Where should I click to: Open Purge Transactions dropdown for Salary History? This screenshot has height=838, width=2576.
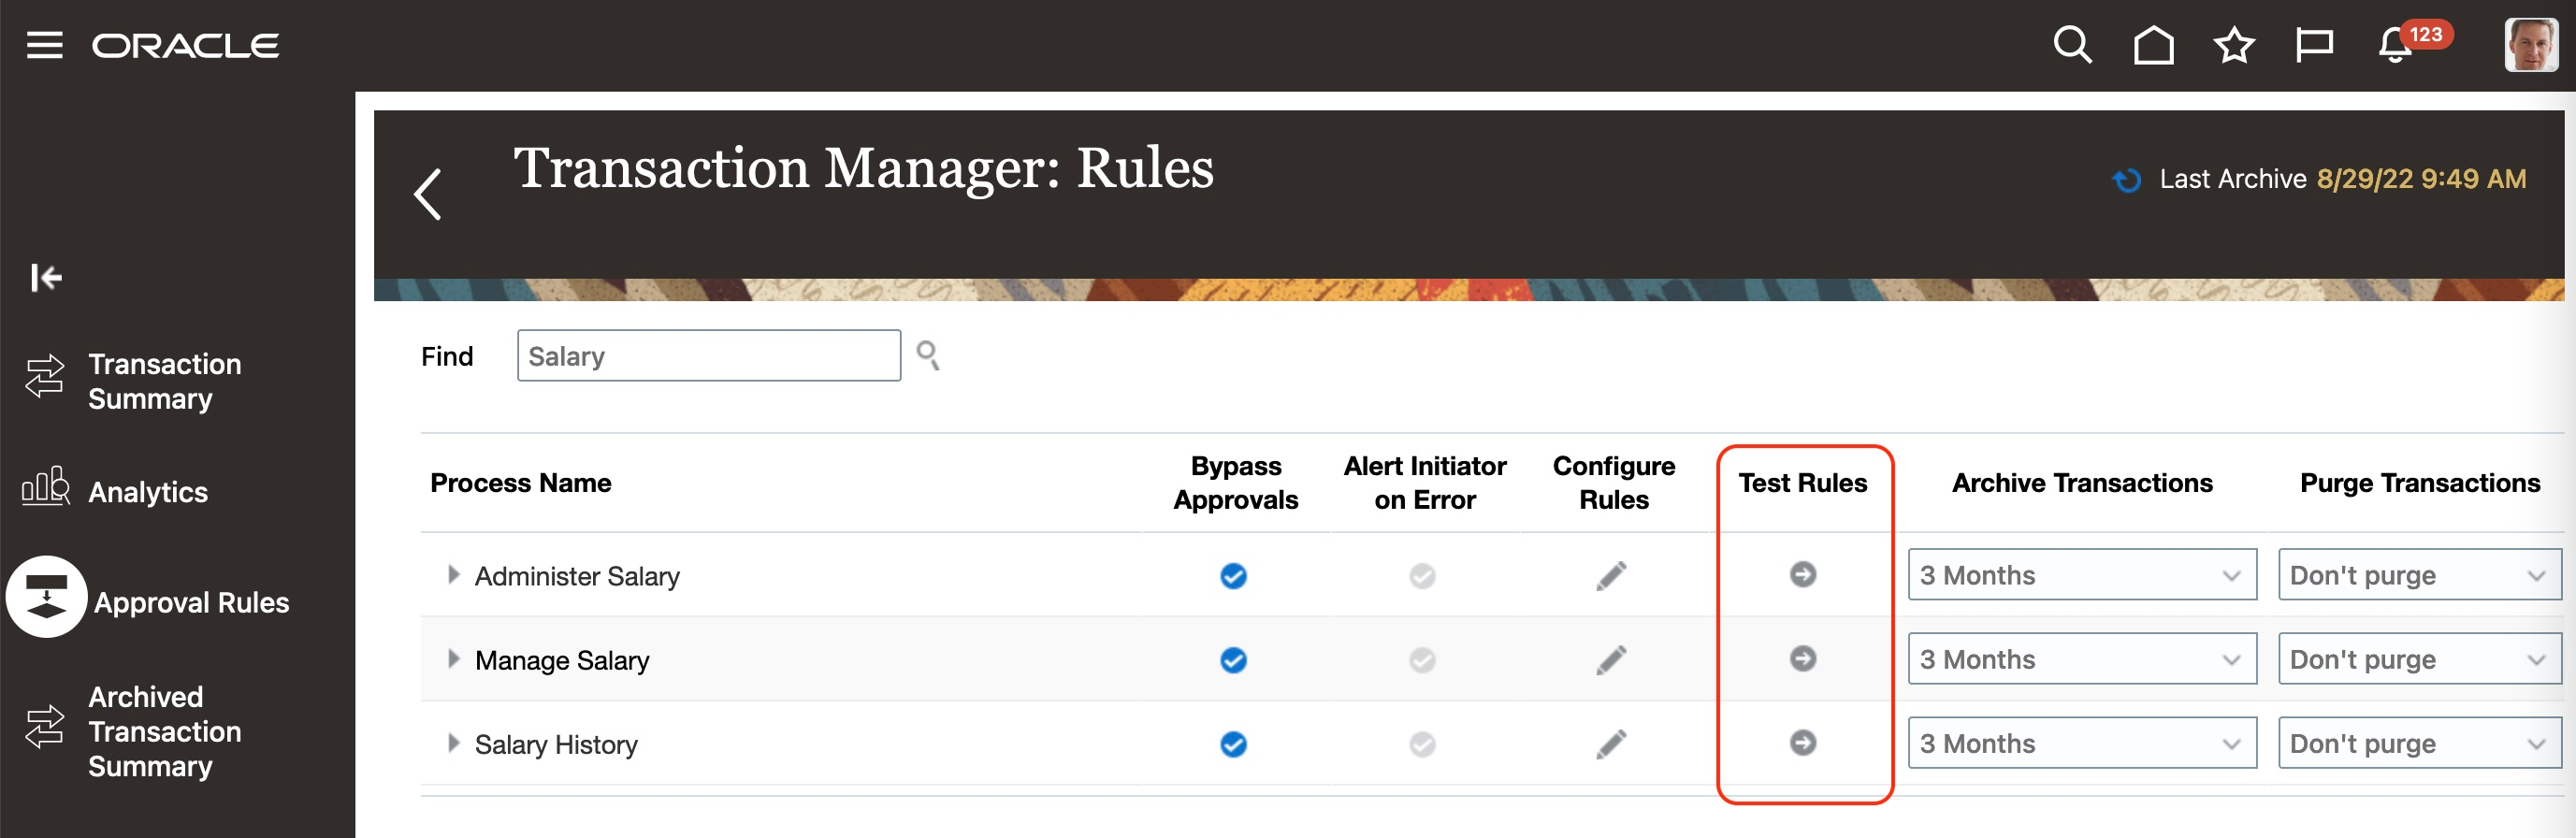coord(2418,743)
